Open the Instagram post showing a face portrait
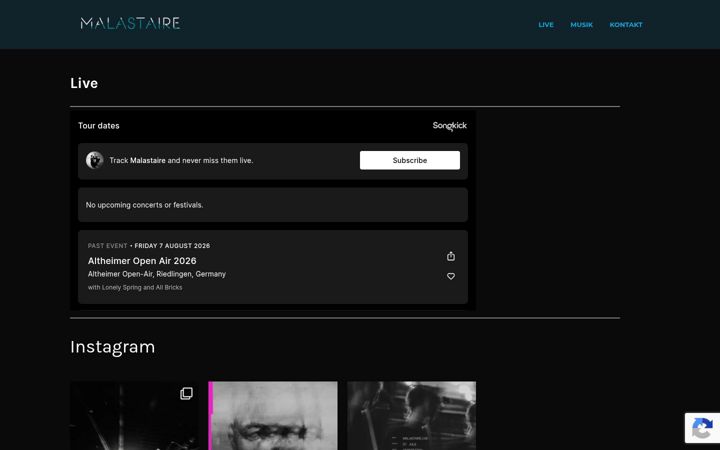Screen dimensions: 720x450 pos(273,416)
